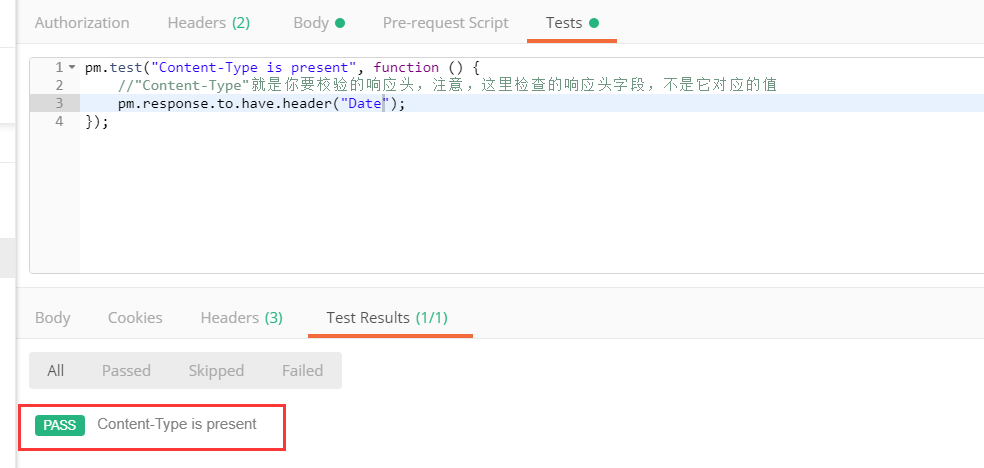984x468 pixels.
Task: Show All test results filter
Action: (x=55, y=370)
